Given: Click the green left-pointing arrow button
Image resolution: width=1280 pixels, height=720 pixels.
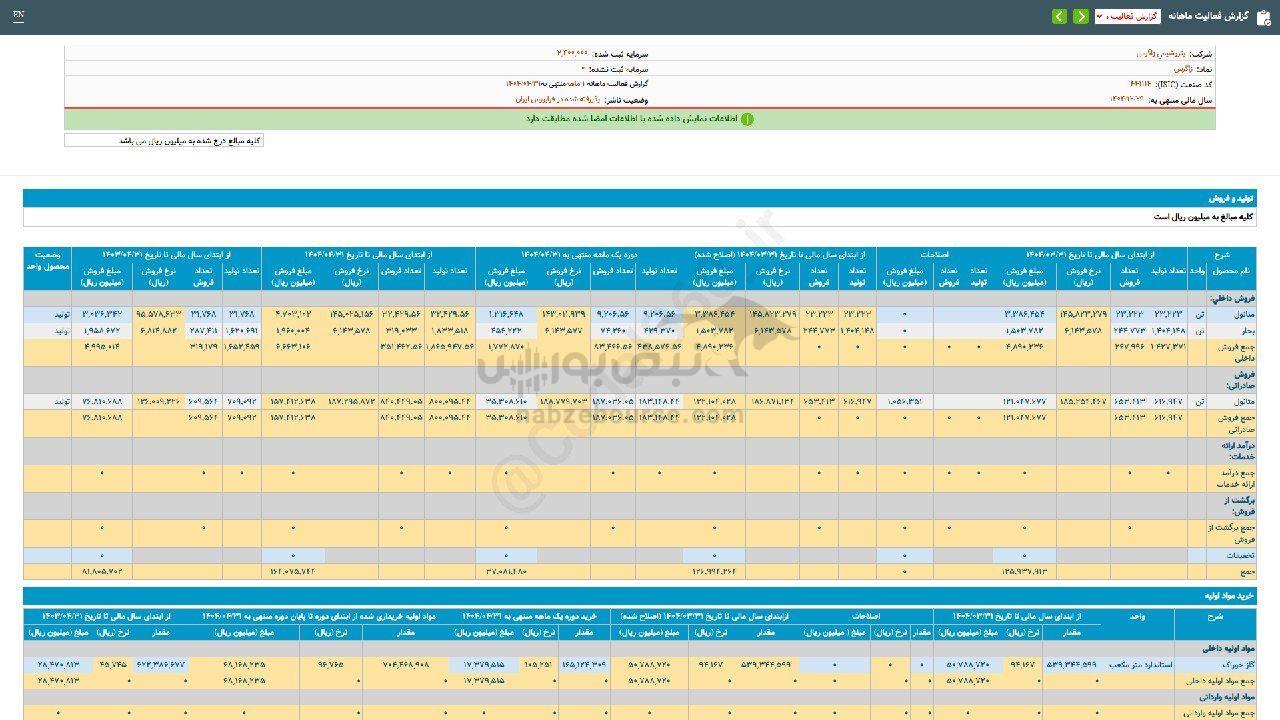Looking at the screenshot, I should pos(1059,17).
